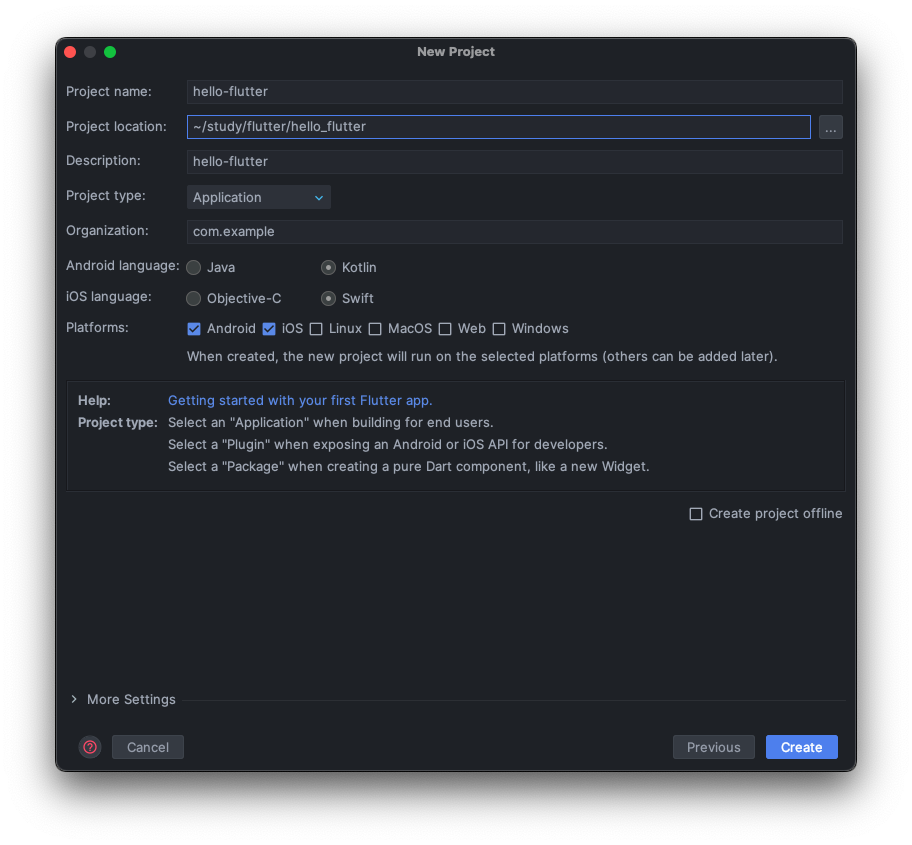The width and height of the screenshot is (912, 845).
Task: Click the green zoom window button
Action: coord(110,52)
